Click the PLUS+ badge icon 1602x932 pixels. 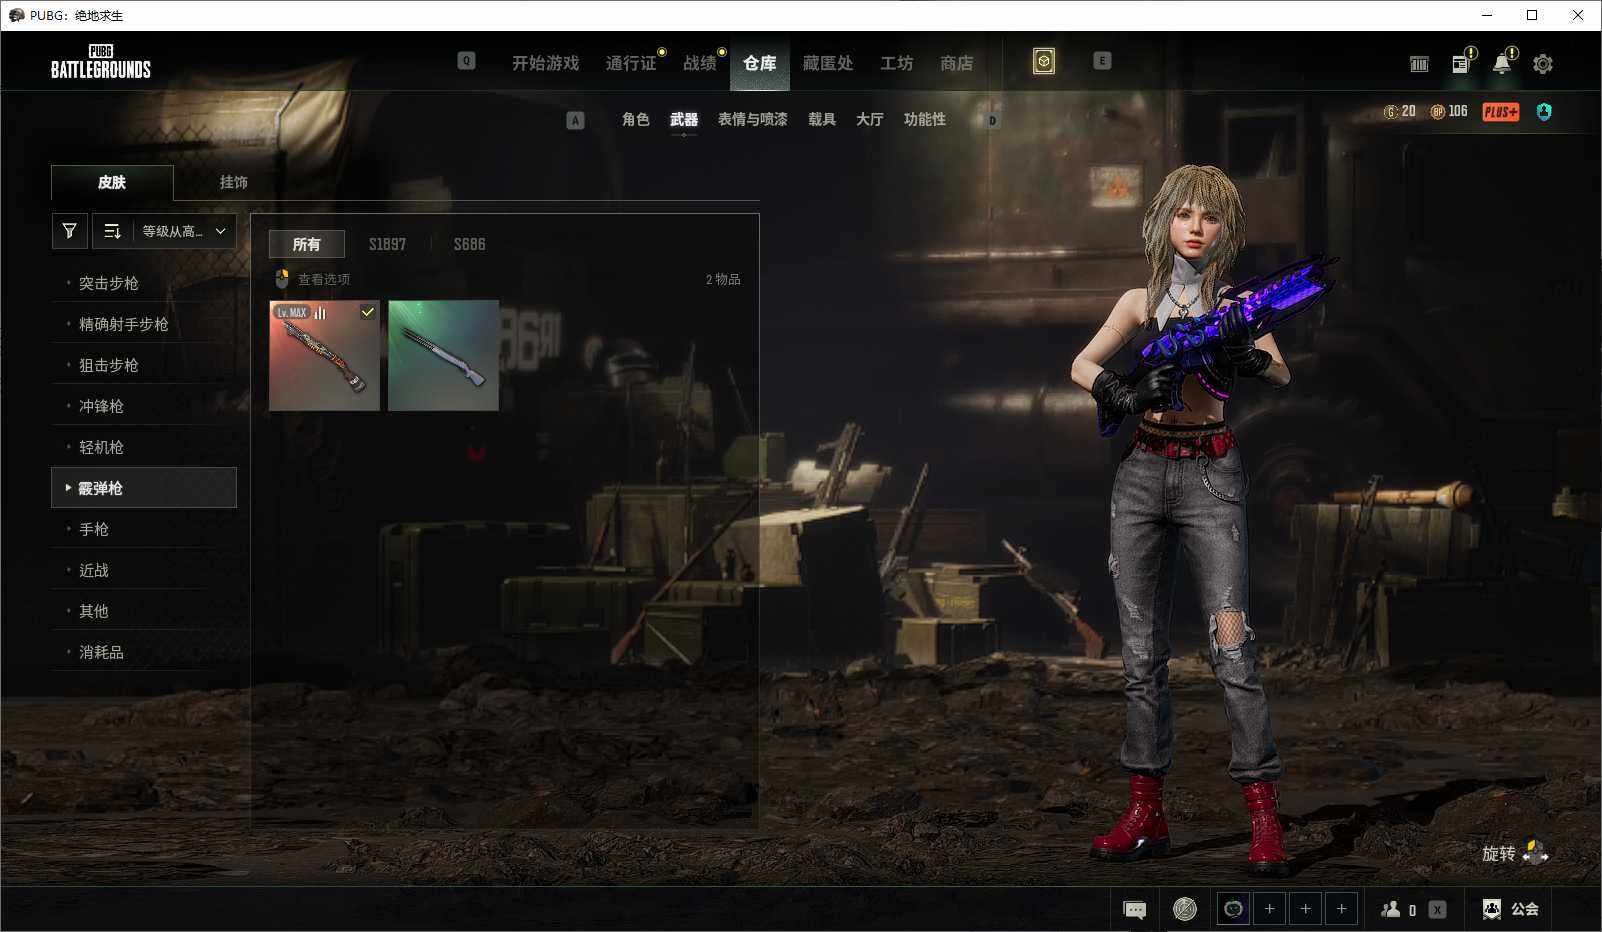click(x=1501, y=112)
